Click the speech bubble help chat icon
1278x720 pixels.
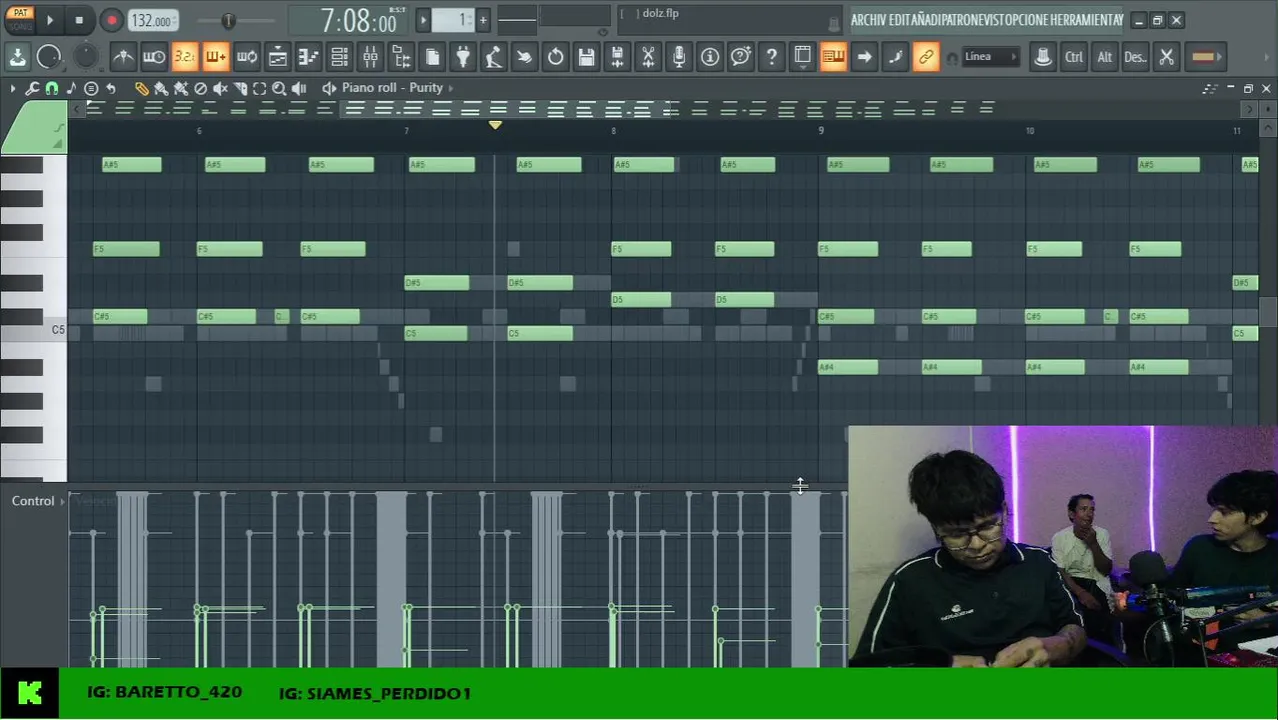coord(741,57)
